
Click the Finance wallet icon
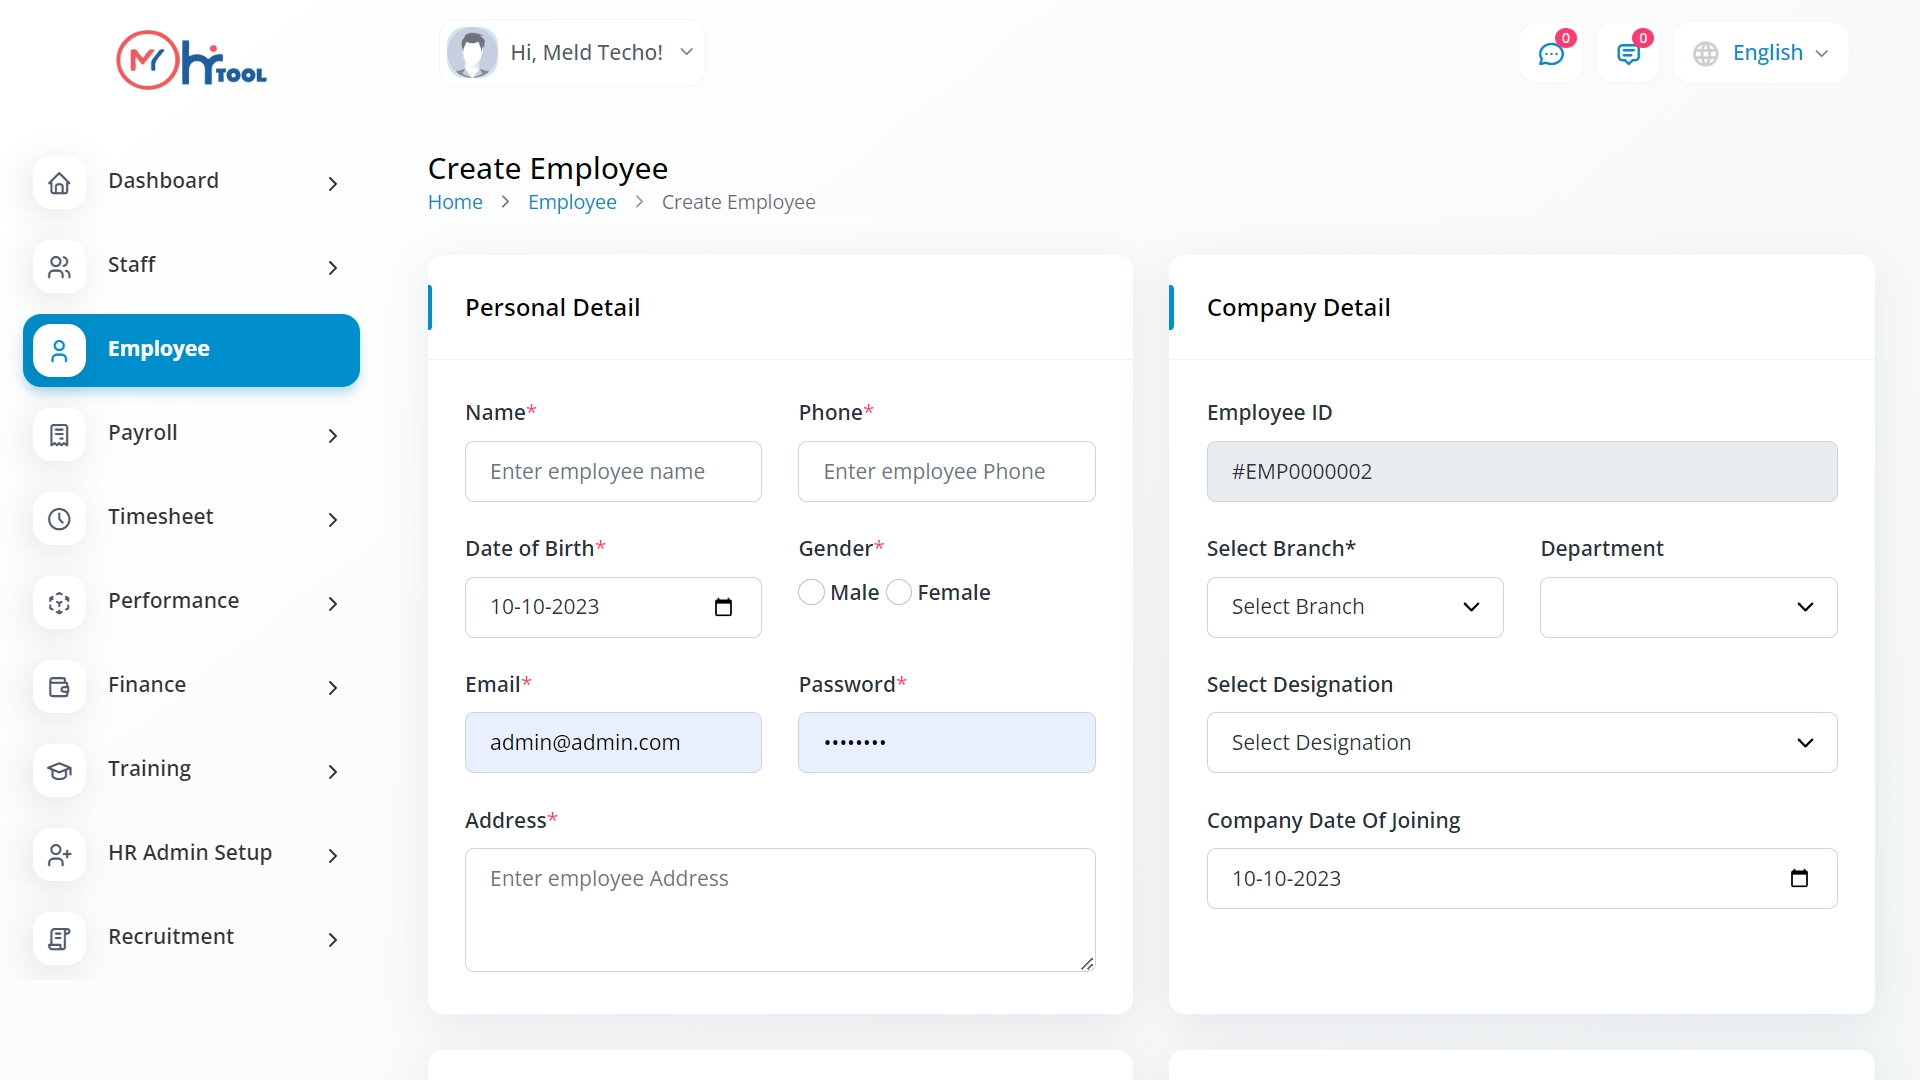coord(60,687)
